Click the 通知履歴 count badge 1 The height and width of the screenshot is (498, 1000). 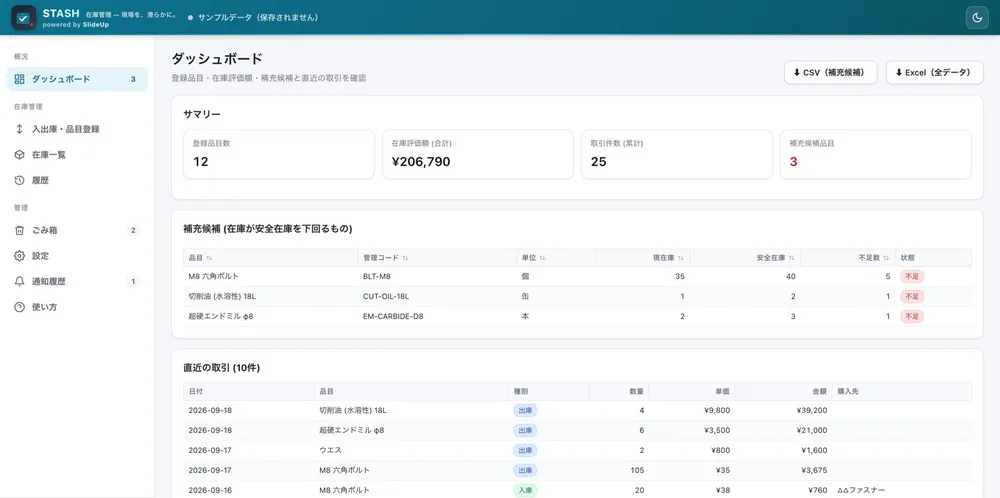coord(133,281)
